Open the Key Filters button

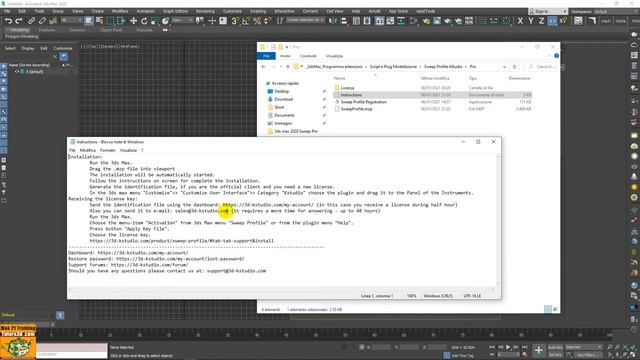point(587,355)
